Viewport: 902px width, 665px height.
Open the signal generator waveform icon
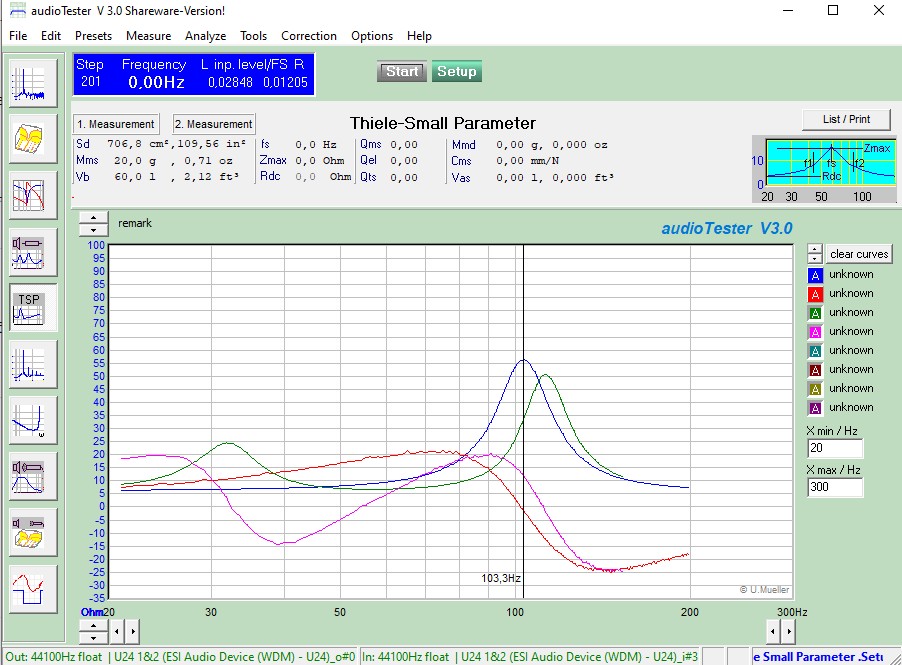tap(33, 589)
